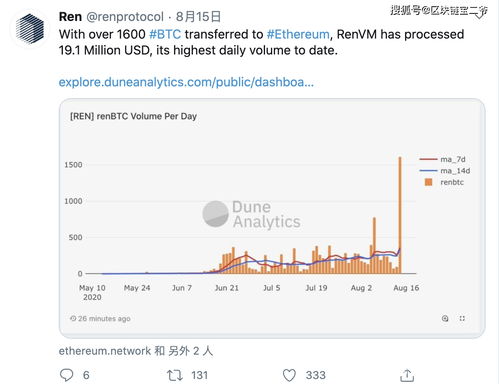Open the #Ethereum hashtag link
This screenshot has height=384, width=499.
click(x=298, y=34)
